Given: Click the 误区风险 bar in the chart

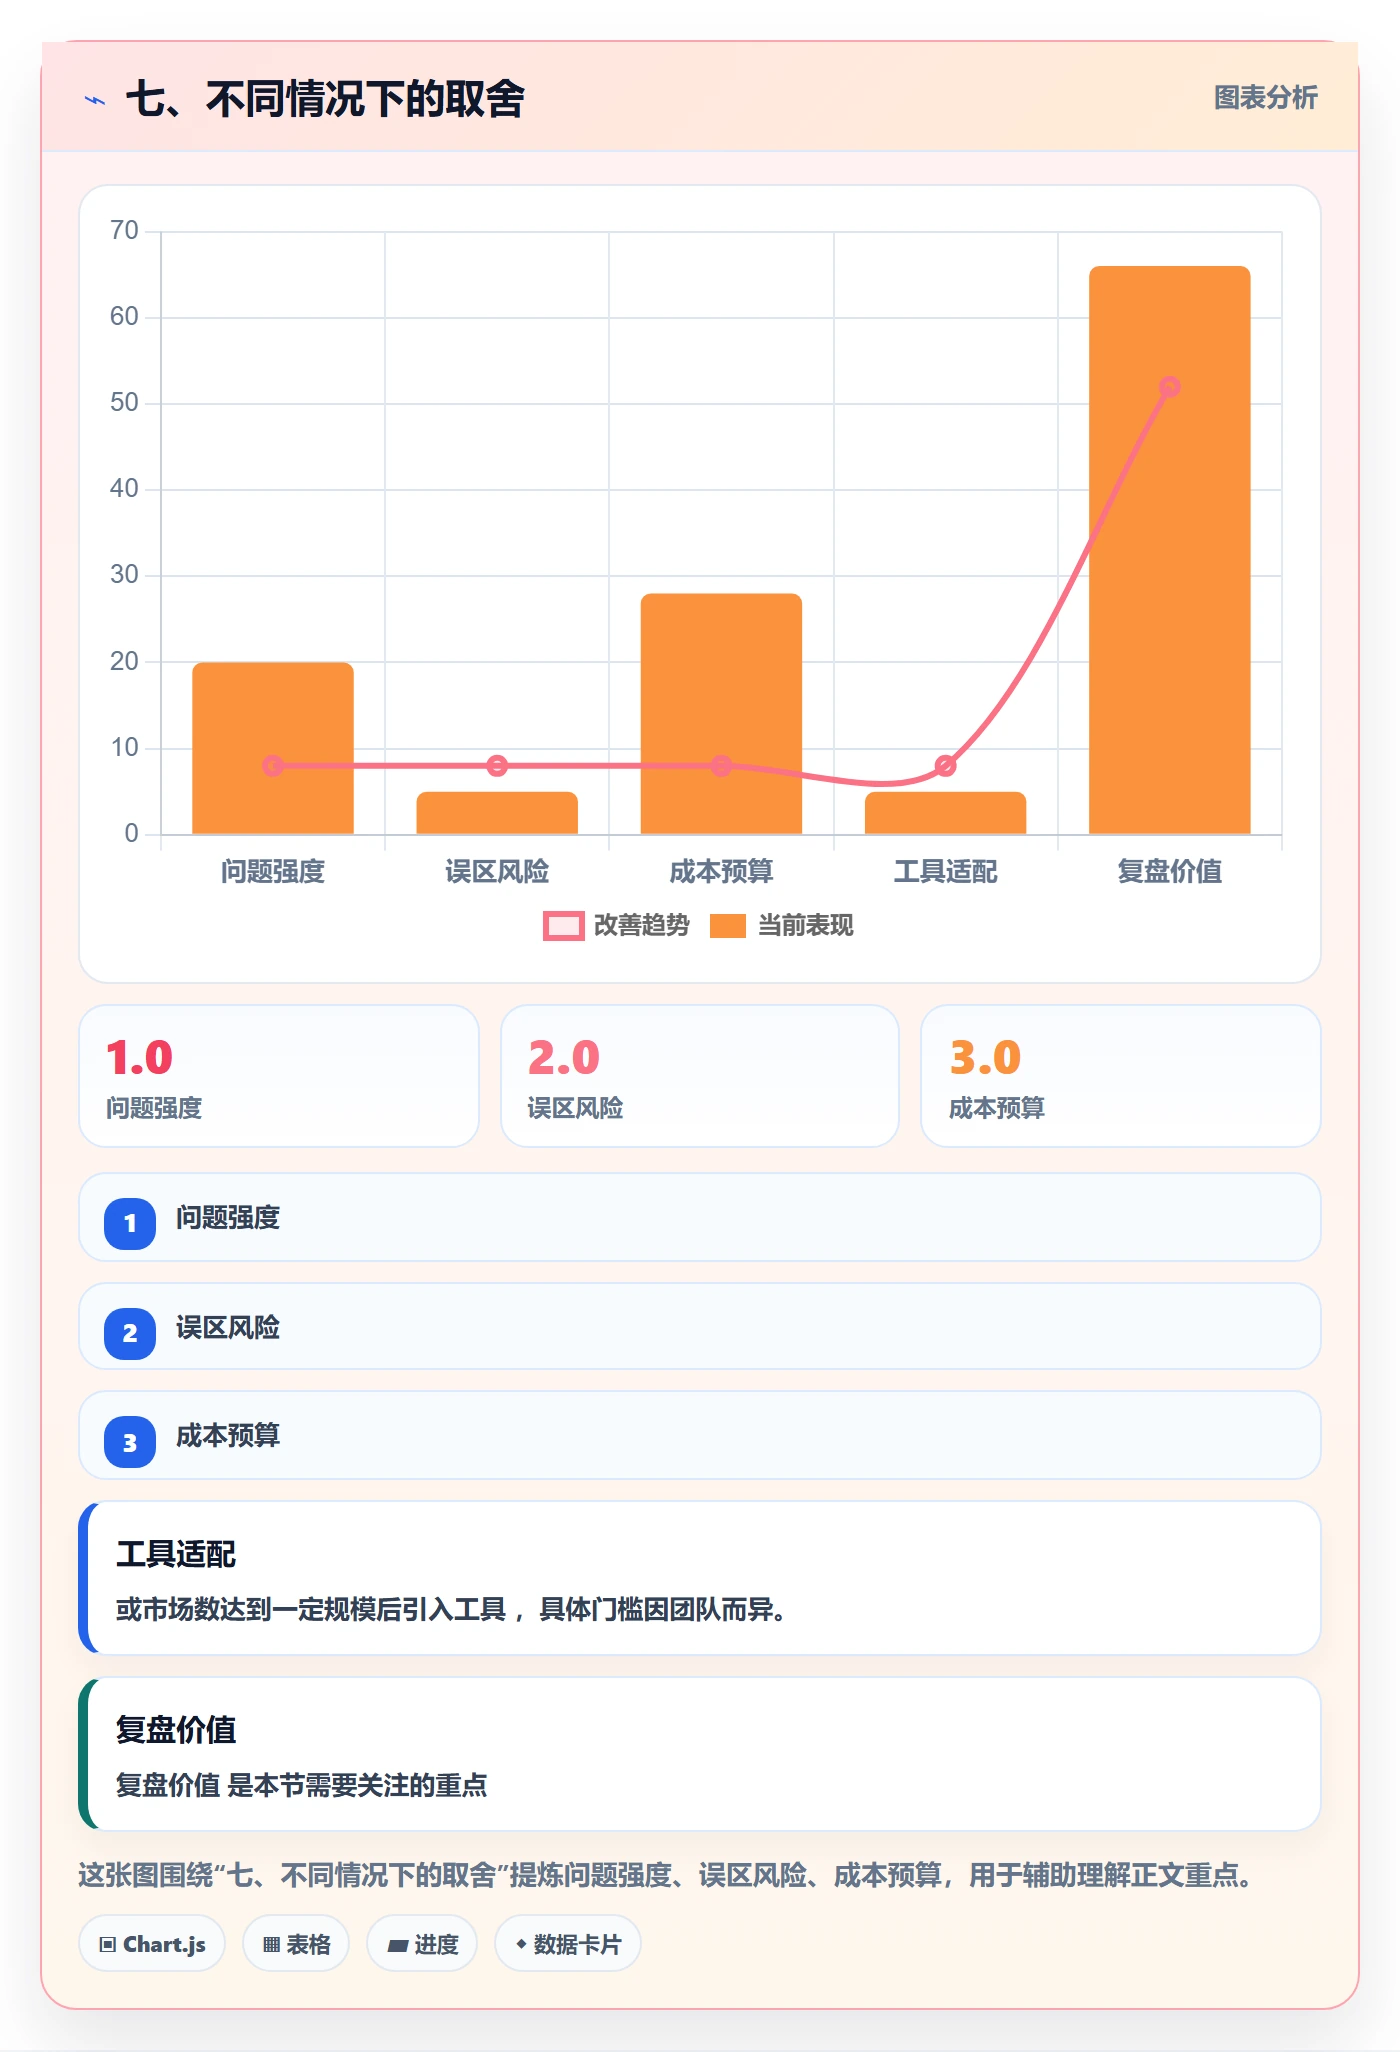Looking at the screenshot, I should pos(497,813).
